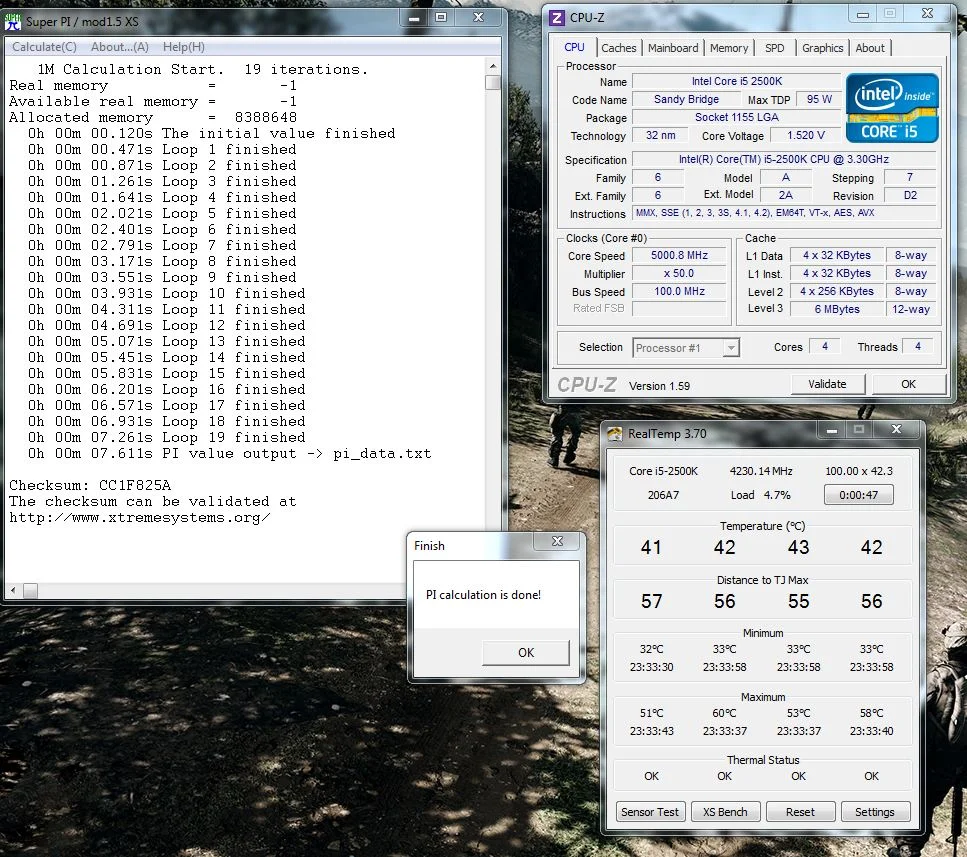Screen dimensions: 967x857
Task: Click the Super PI vertical scrollbar up arrow
Action: pos(493,65)
